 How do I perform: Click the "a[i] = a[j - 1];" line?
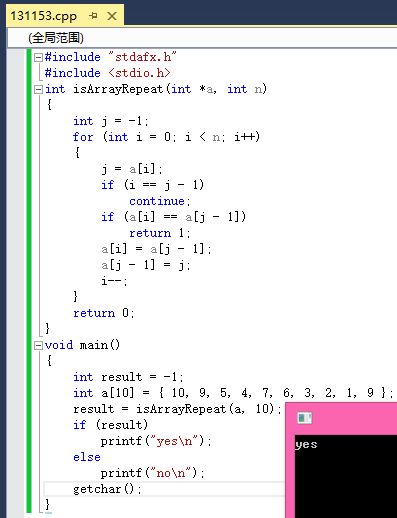(156, 249)
